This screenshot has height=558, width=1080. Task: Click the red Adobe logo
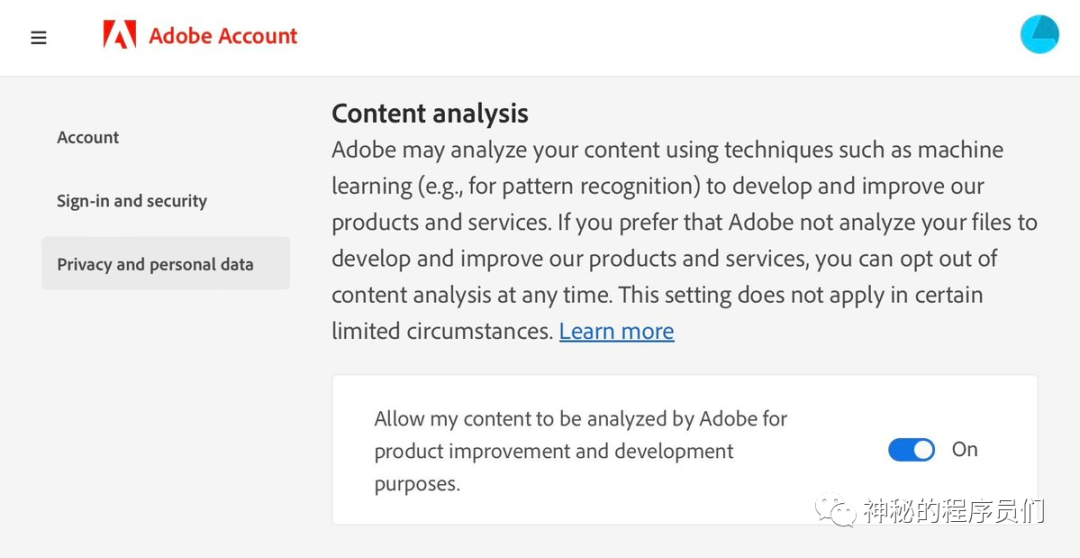click(120, 34)
